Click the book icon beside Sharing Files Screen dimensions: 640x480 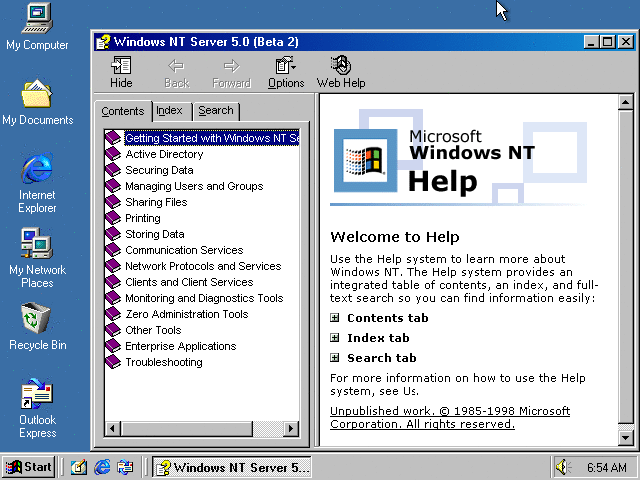[113, 202]
